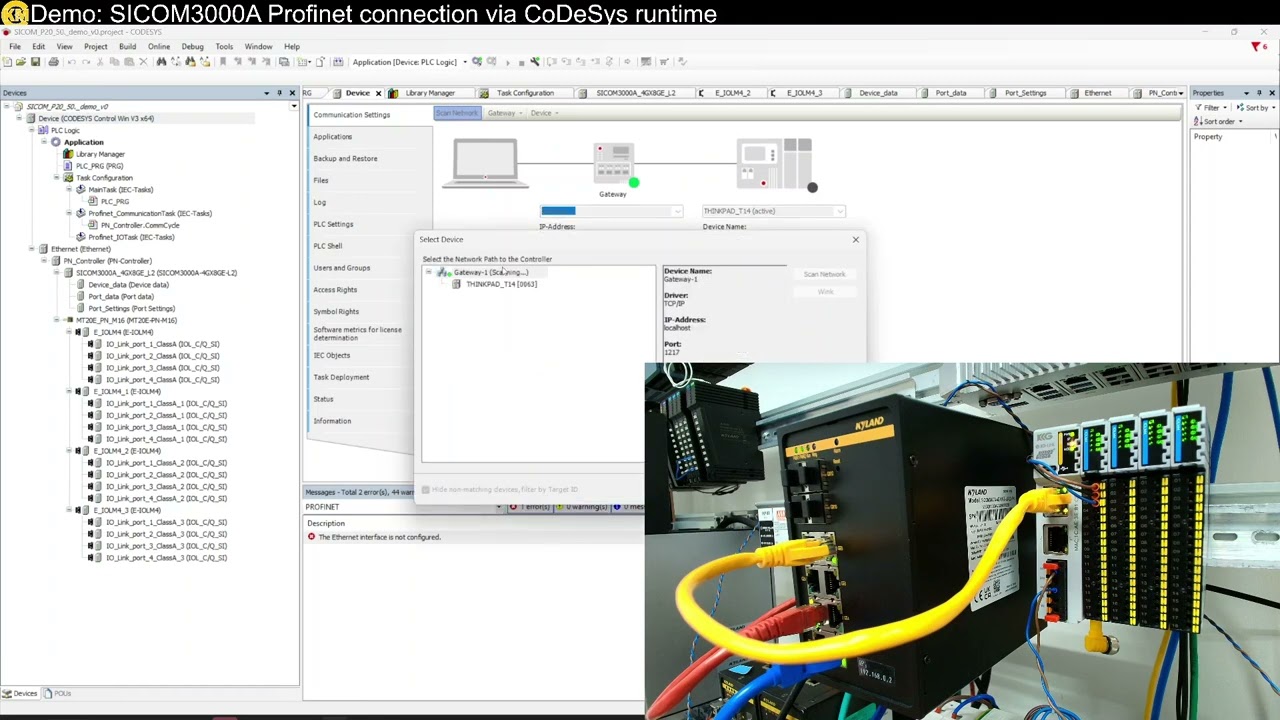
Task: Select PN_Controller.CommCycle tree item
Action: [x=140, y=225]
